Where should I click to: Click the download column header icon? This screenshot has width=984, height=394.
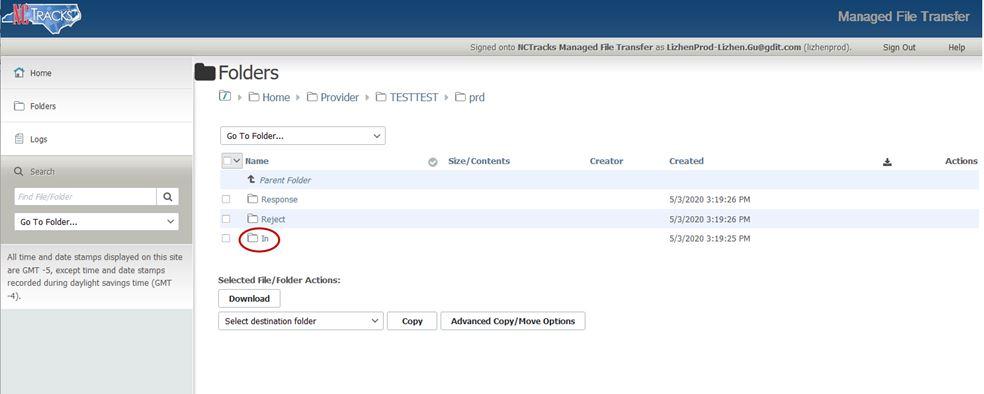(887, 162)
